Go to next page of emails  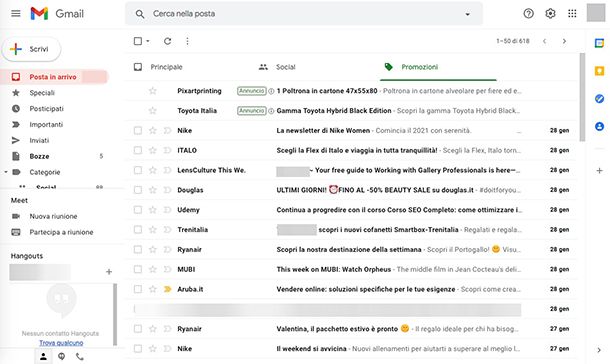[x=564, y=41]
